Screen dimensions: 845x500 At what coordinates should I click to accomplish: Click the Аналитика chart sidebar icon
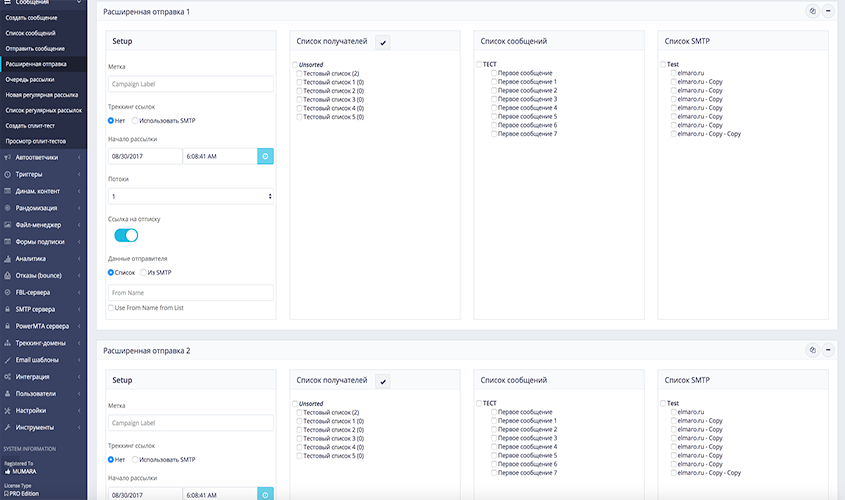[x=7, y=258]
